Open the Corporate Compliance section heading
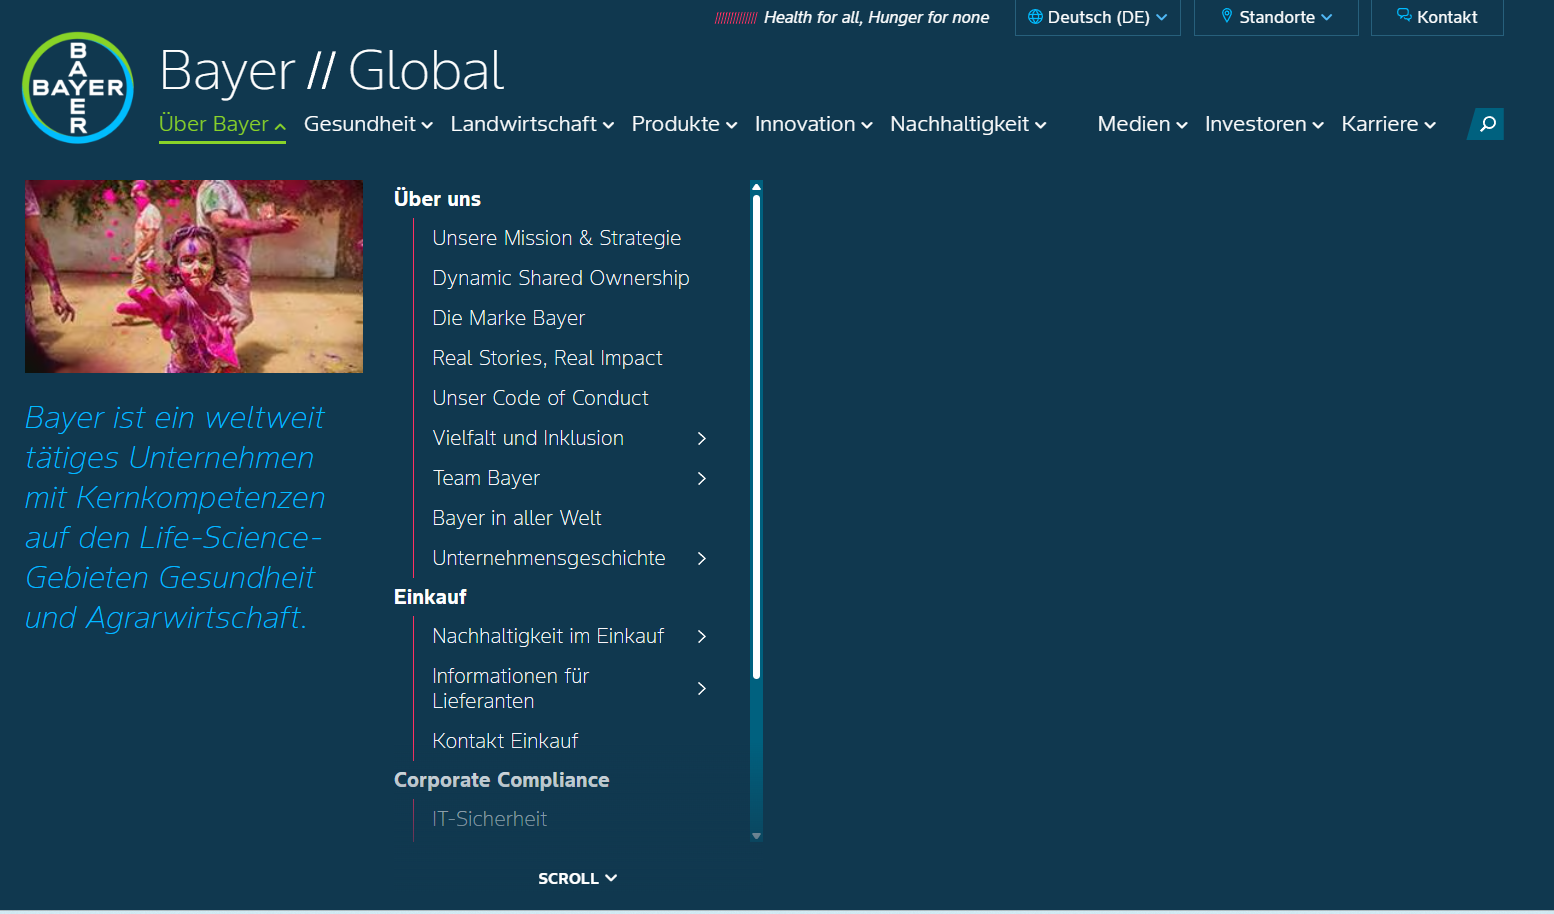The image size is (1554, 914). (501, 780)
